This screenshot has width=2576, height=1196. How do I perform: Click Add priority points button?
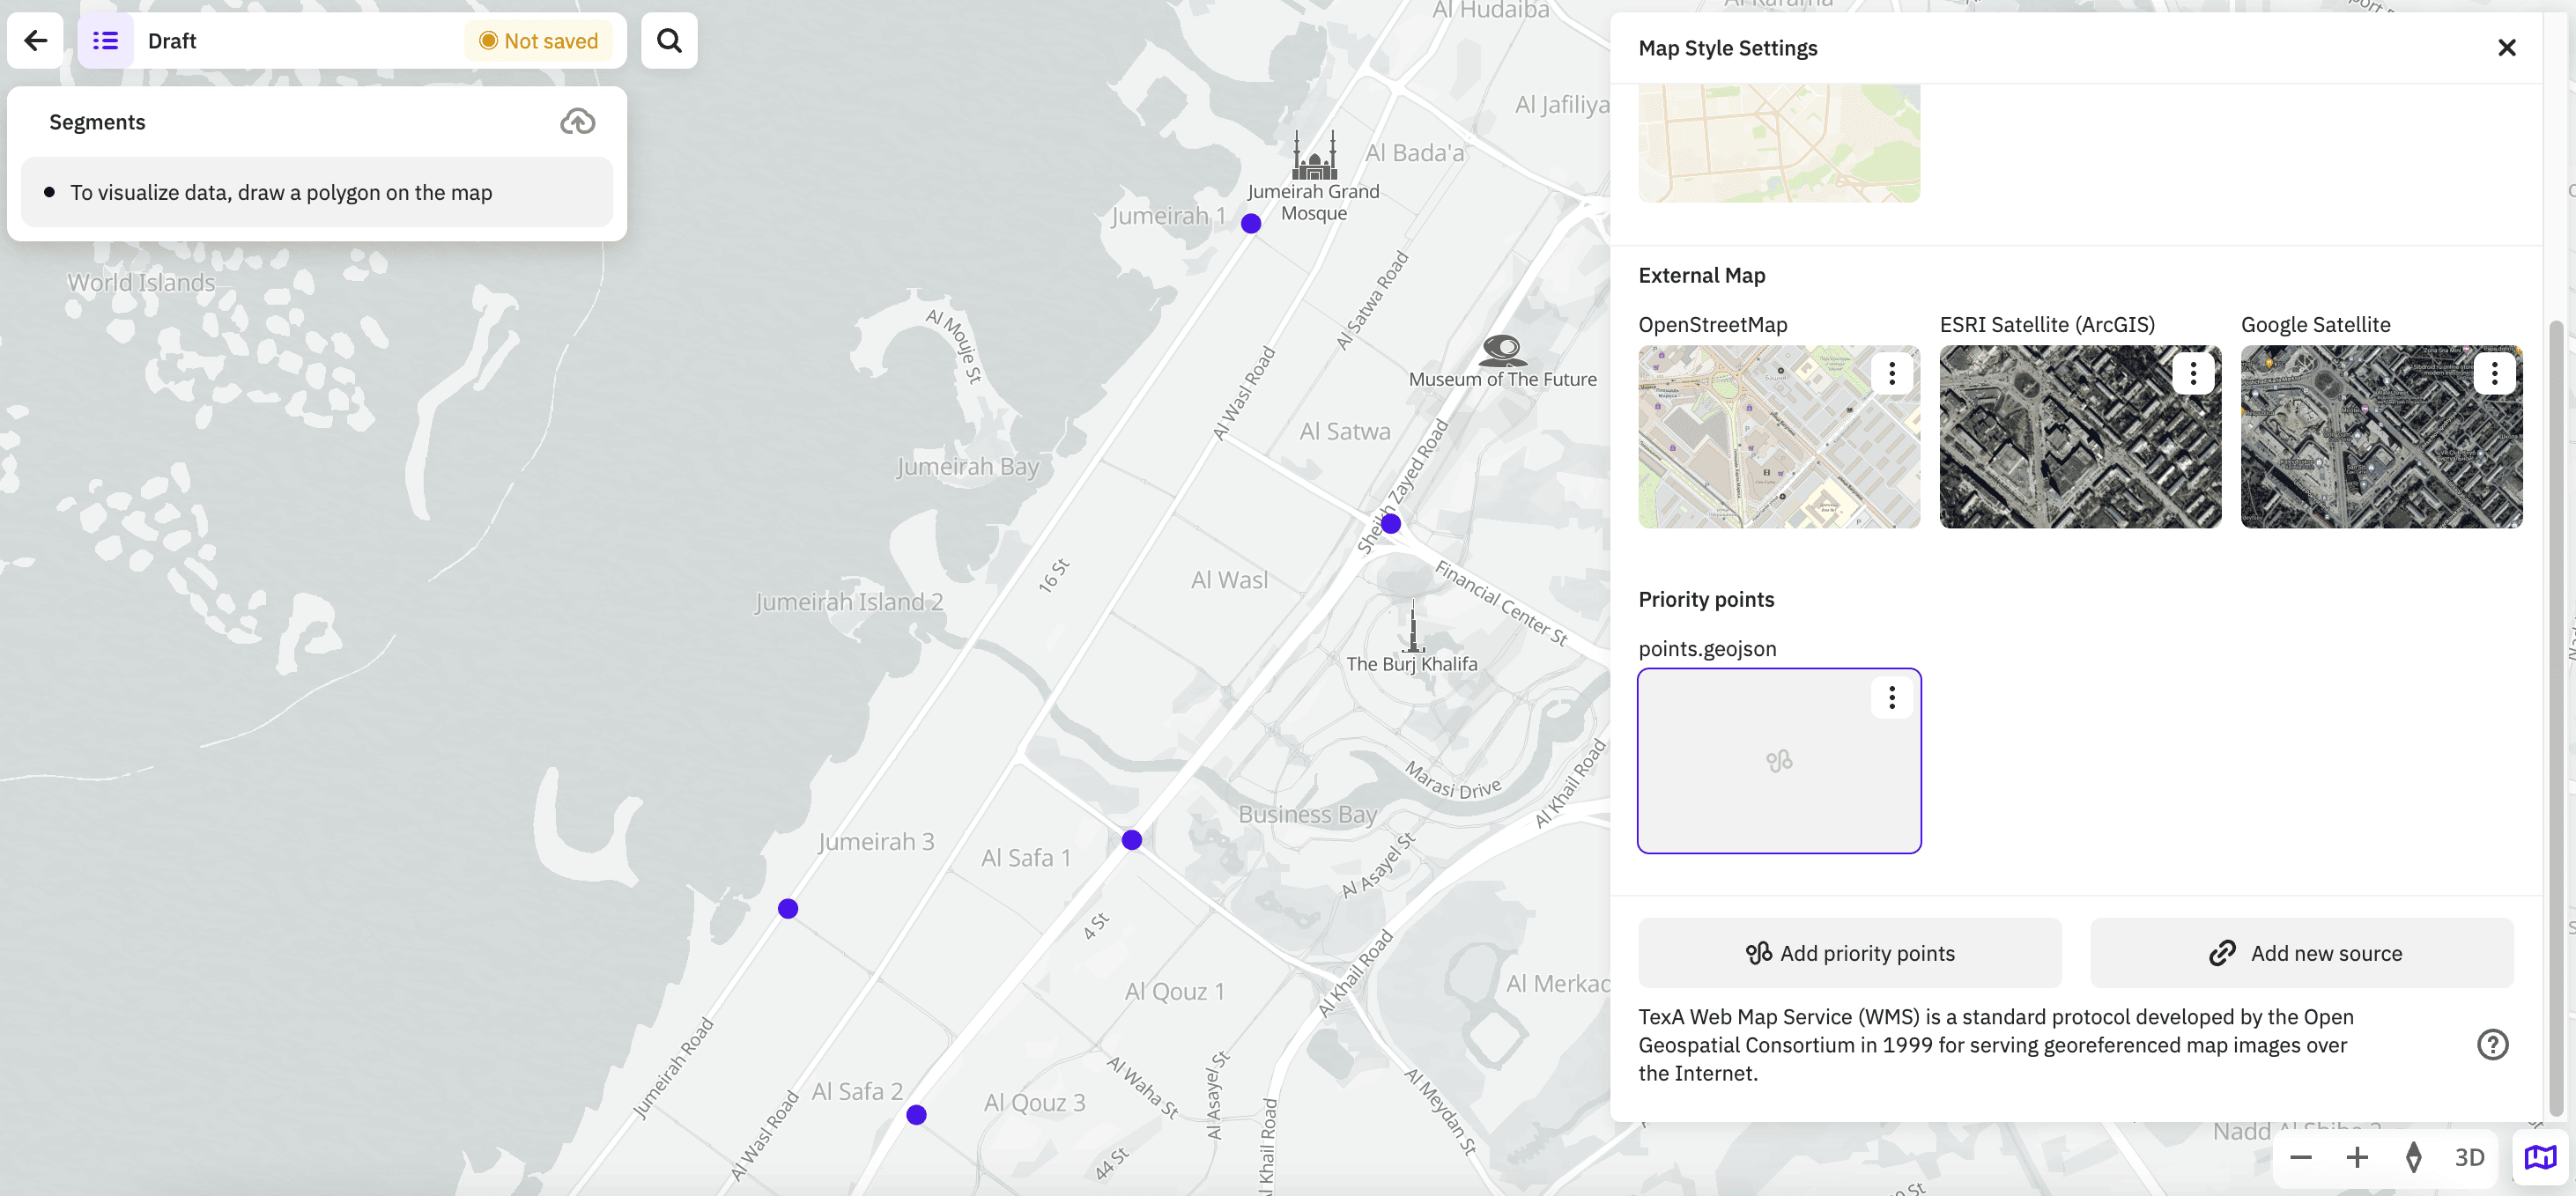pos(1849,953)
